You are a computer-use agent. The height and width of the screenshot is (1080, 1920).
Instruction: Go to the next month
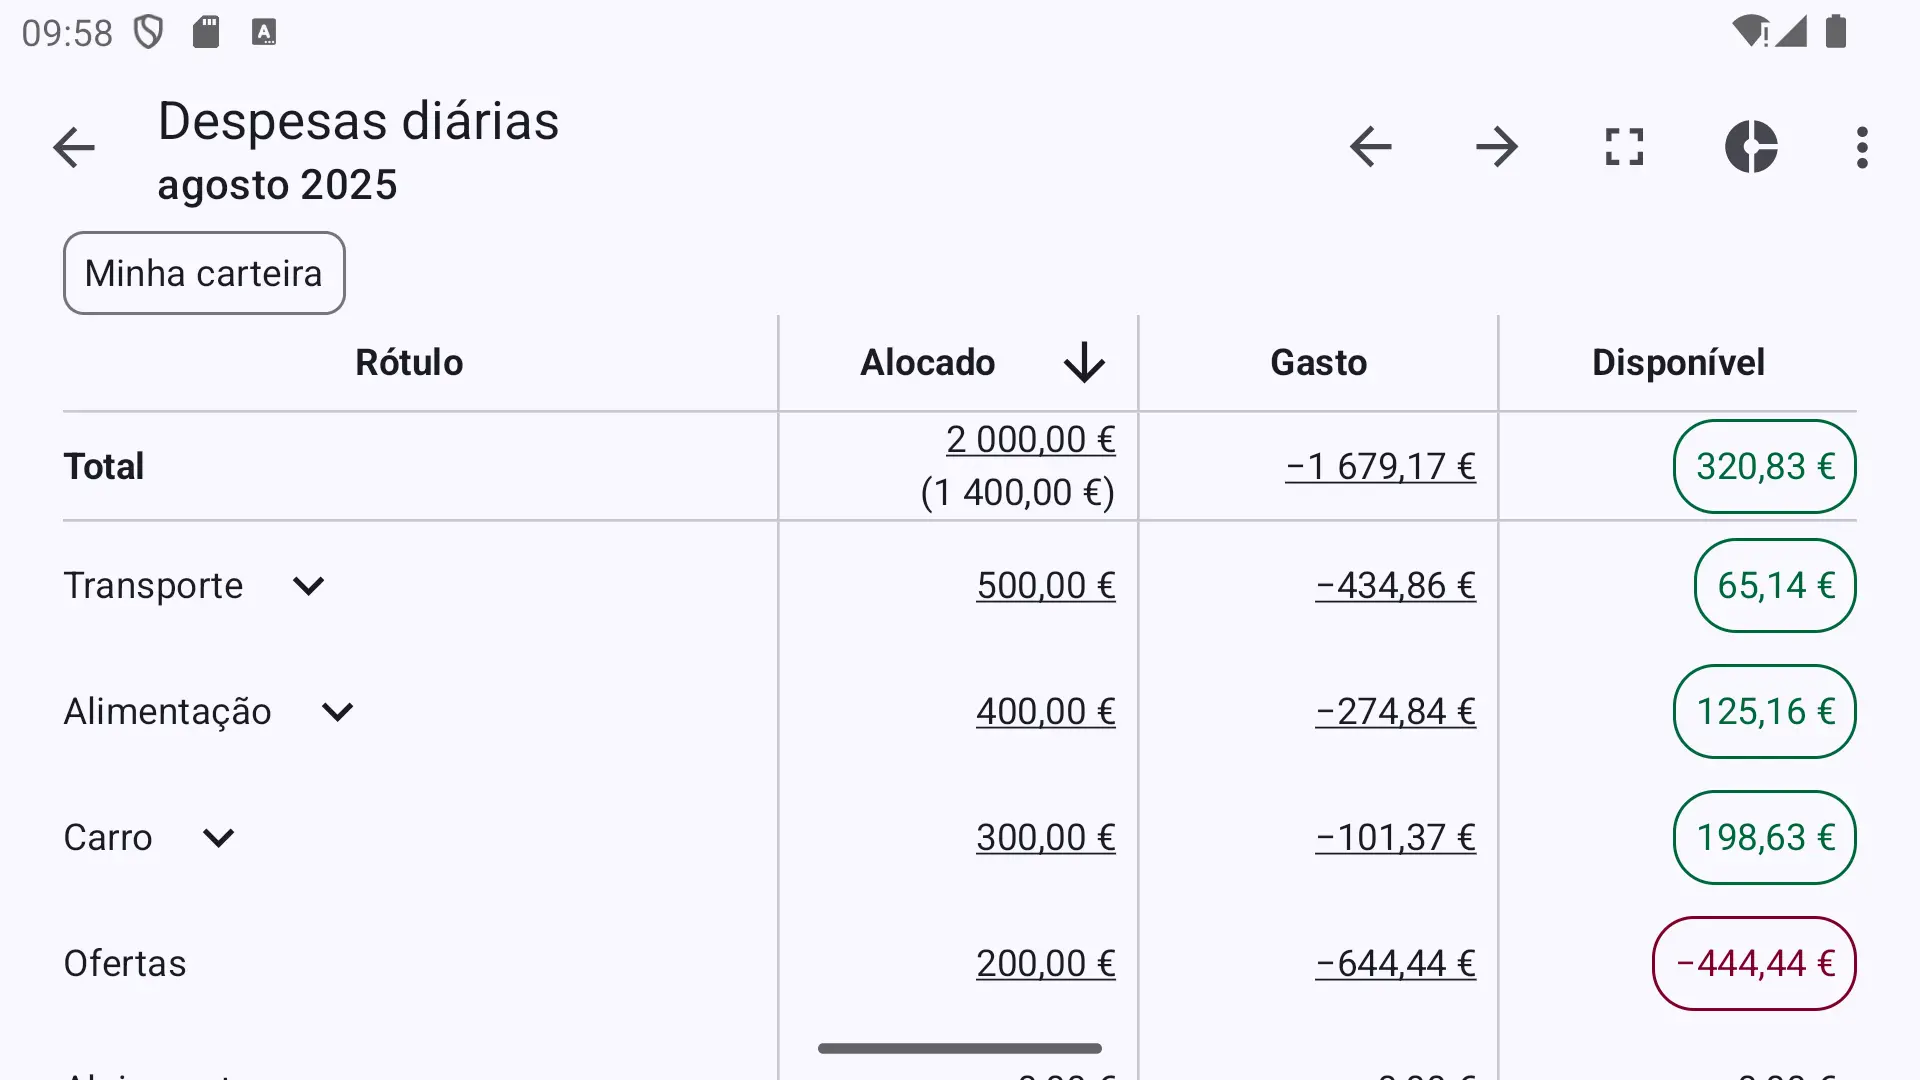click(x=1497, y=147)
